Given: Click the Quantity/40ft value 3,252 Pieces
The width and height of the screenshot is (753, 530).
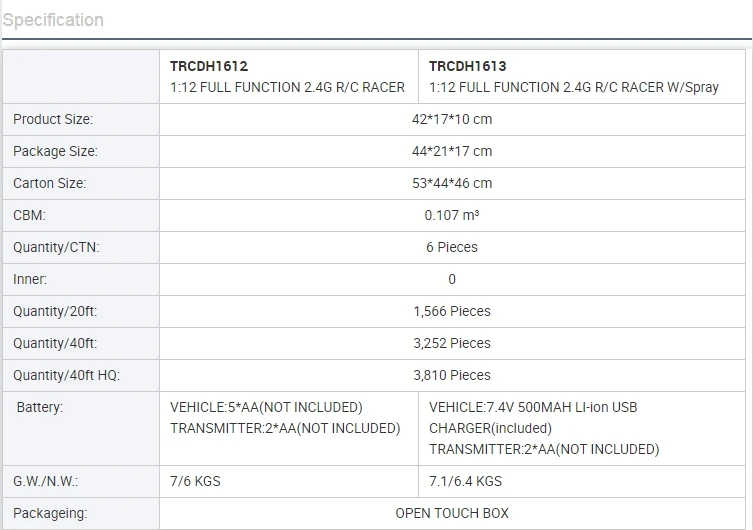Looking at the screenshot, I should 452,343.
